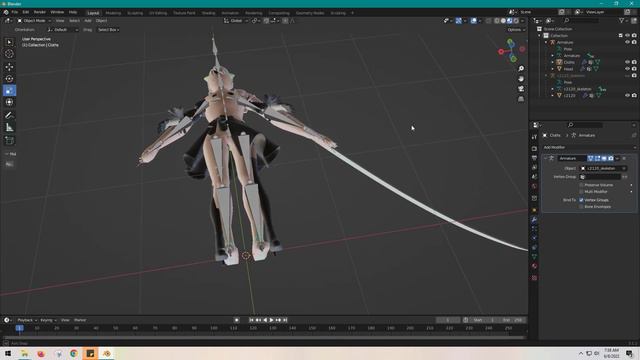Screen dimensions: 640x360
Task: Select the Move tool in left toolbar
Action: (9, 67)
